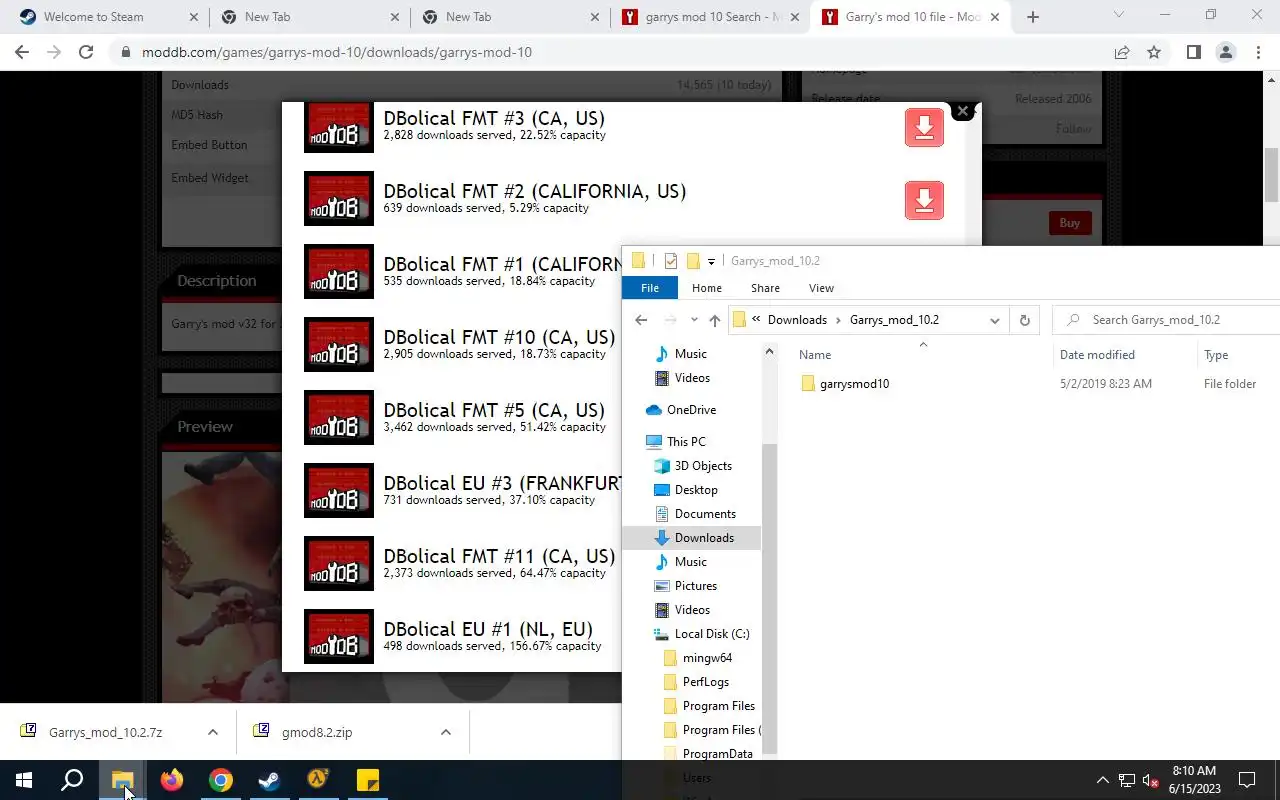Open a new Chrome tab
The width and height of the screenshot is (1280, 800).
tap(1033, 17)
